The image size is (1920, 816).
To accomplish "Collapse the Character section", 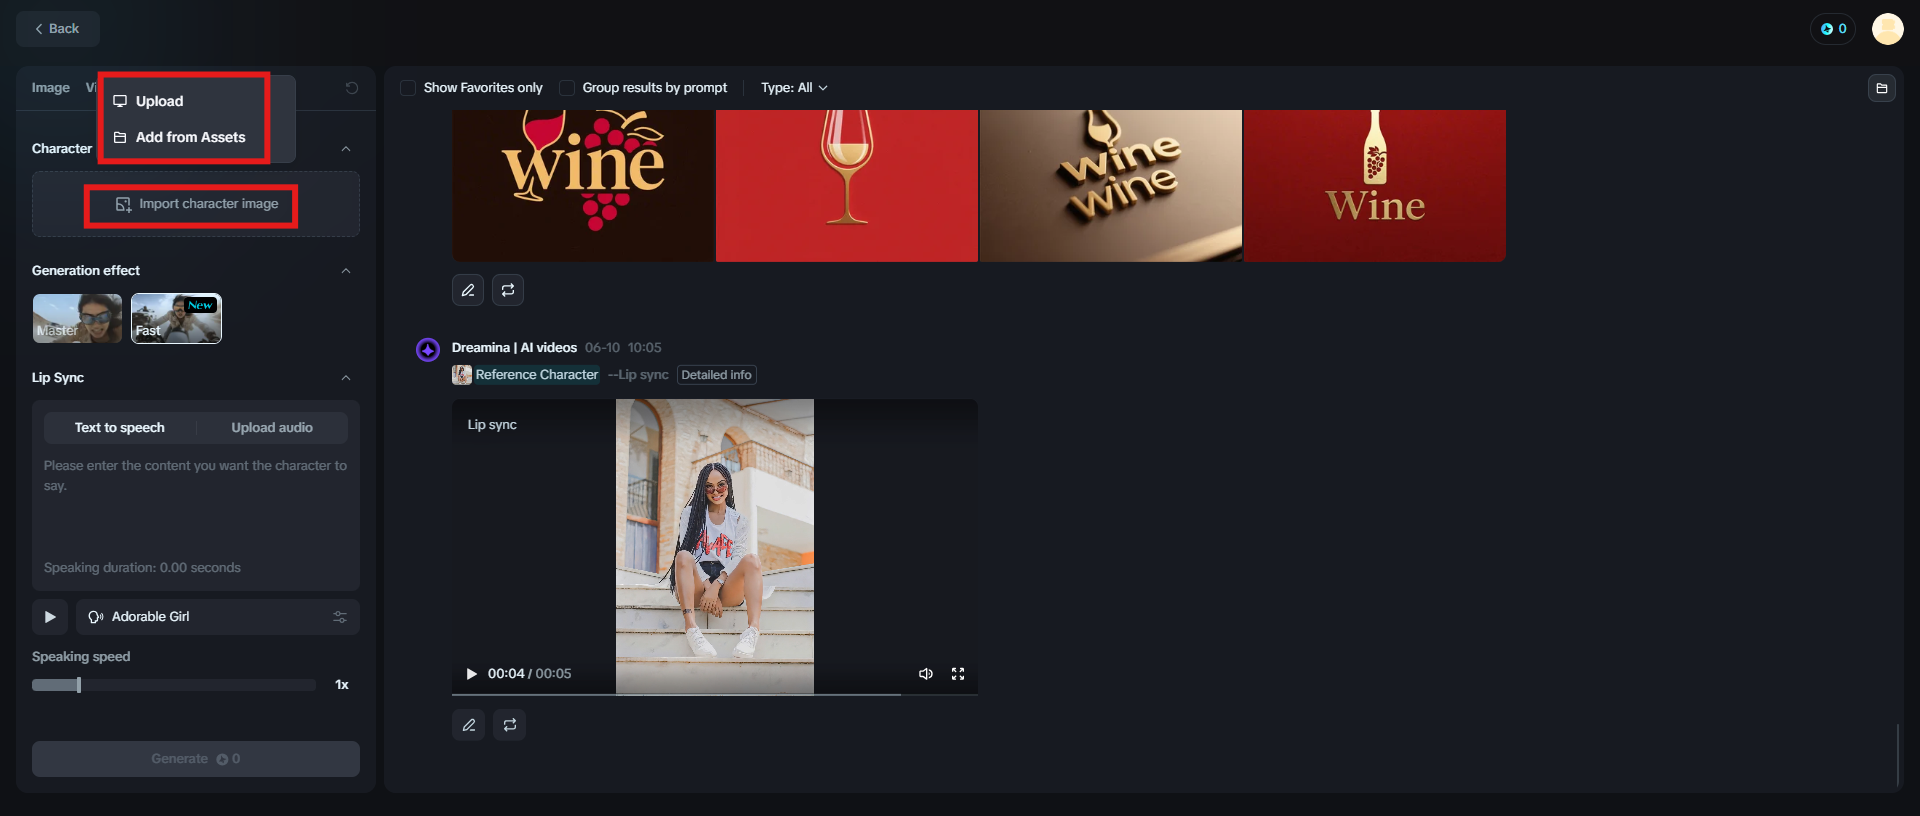I will [x=346, y=149].
